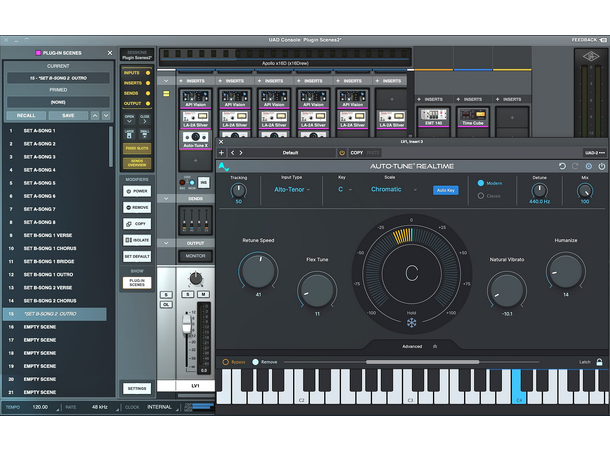The width and height of the screenshot is (610, 450).
Task: Click the LV1 channel fader
Action: pyautogui.click(x=187, y=324)
